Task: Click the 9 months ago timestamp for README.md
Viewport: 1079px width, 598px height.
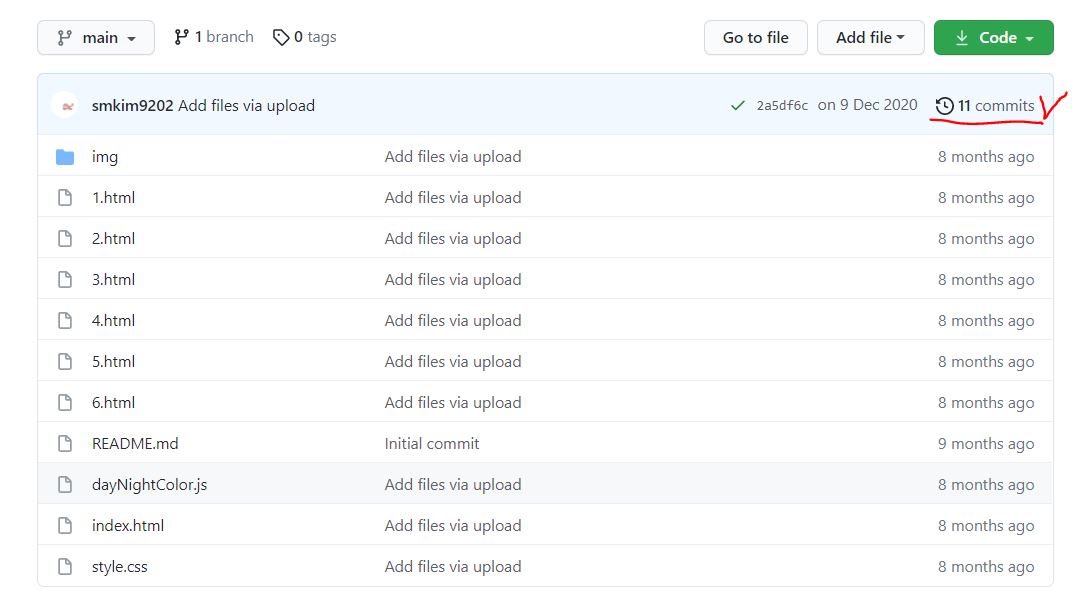Action: tap(986, 444)
